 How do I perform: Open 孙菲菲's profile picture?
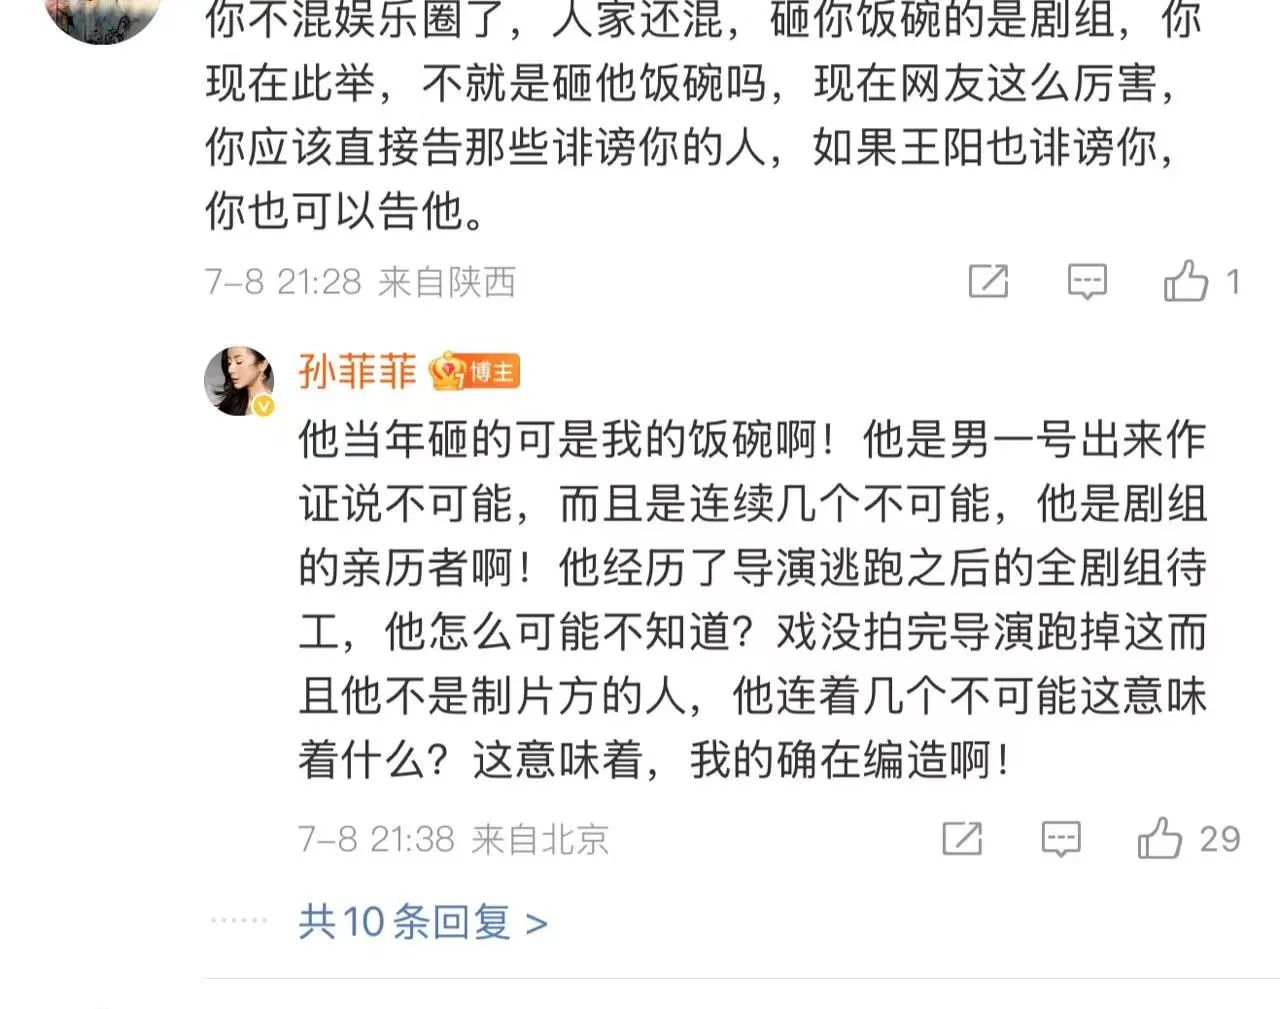[x=239, y=381]
